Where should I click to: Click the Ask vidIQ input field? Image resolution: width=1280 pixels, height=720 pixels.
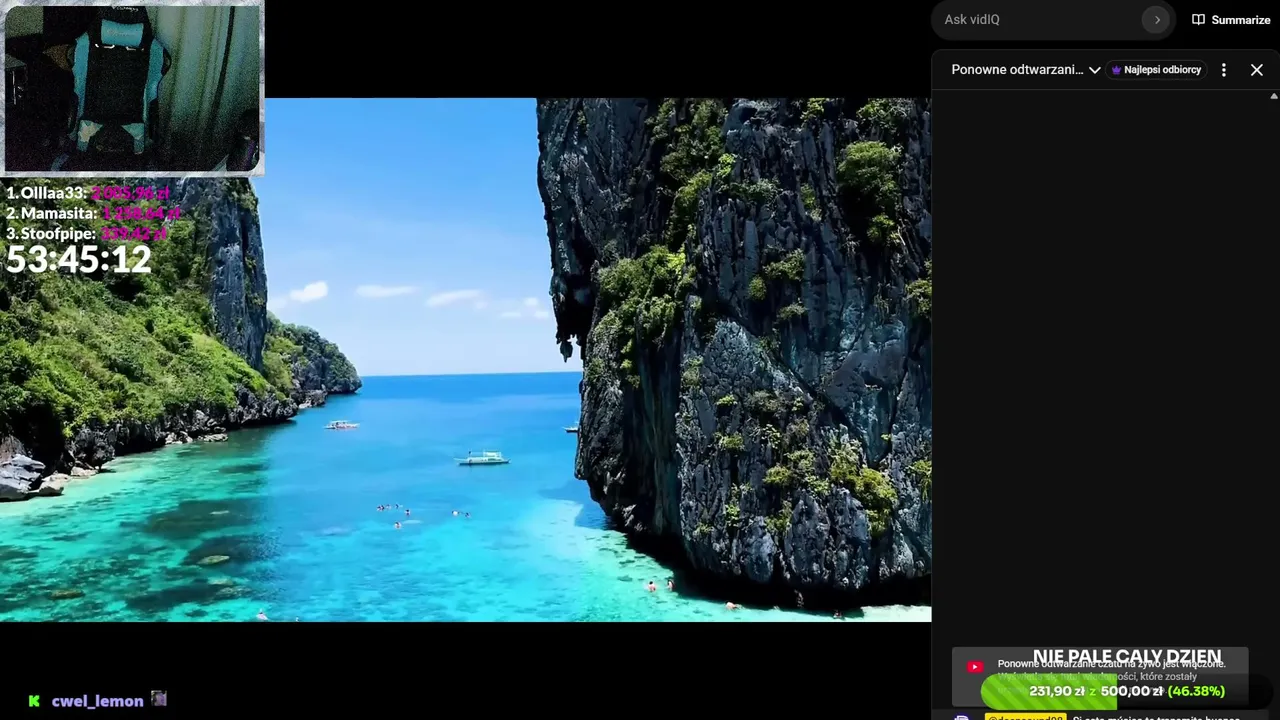point(1041,20)
